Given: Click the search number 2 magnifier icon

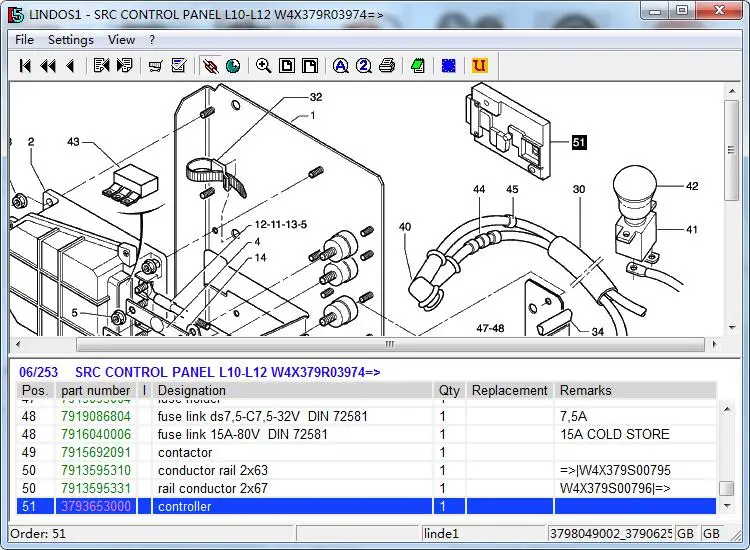Looking at the screenshot, I should click(364, 66).
